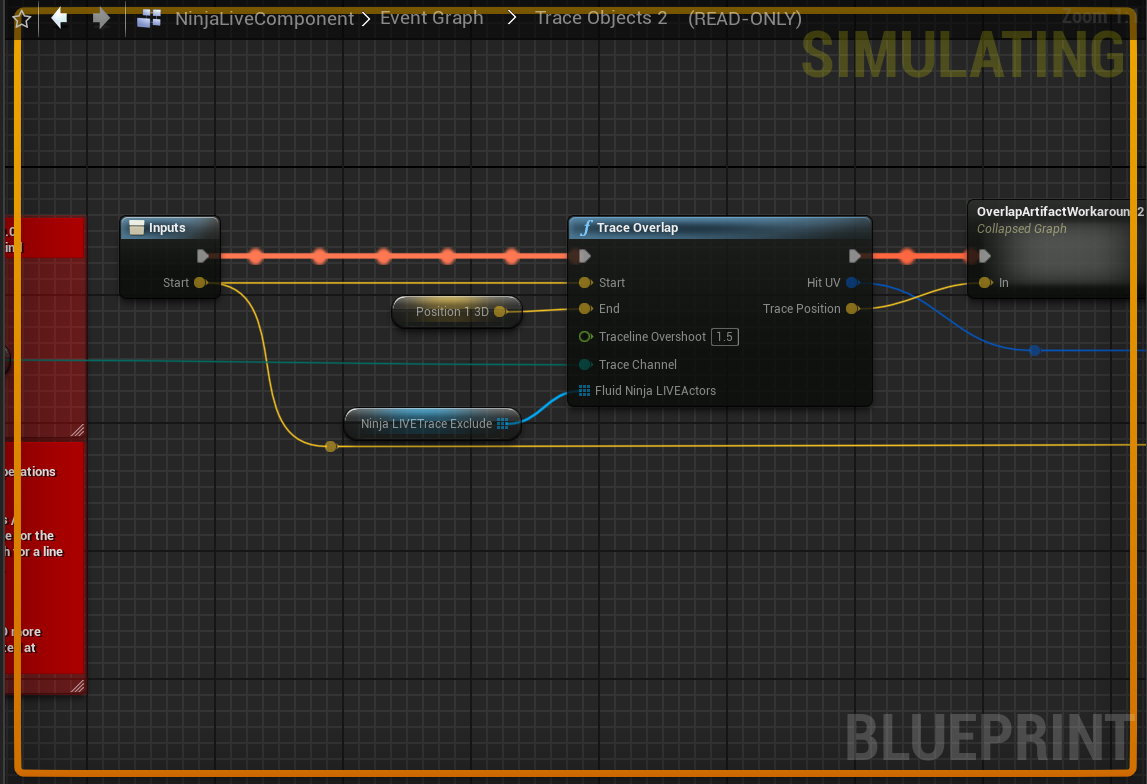
Task: Edit the Traceline Overshoot value field
Action: [725, 337]
